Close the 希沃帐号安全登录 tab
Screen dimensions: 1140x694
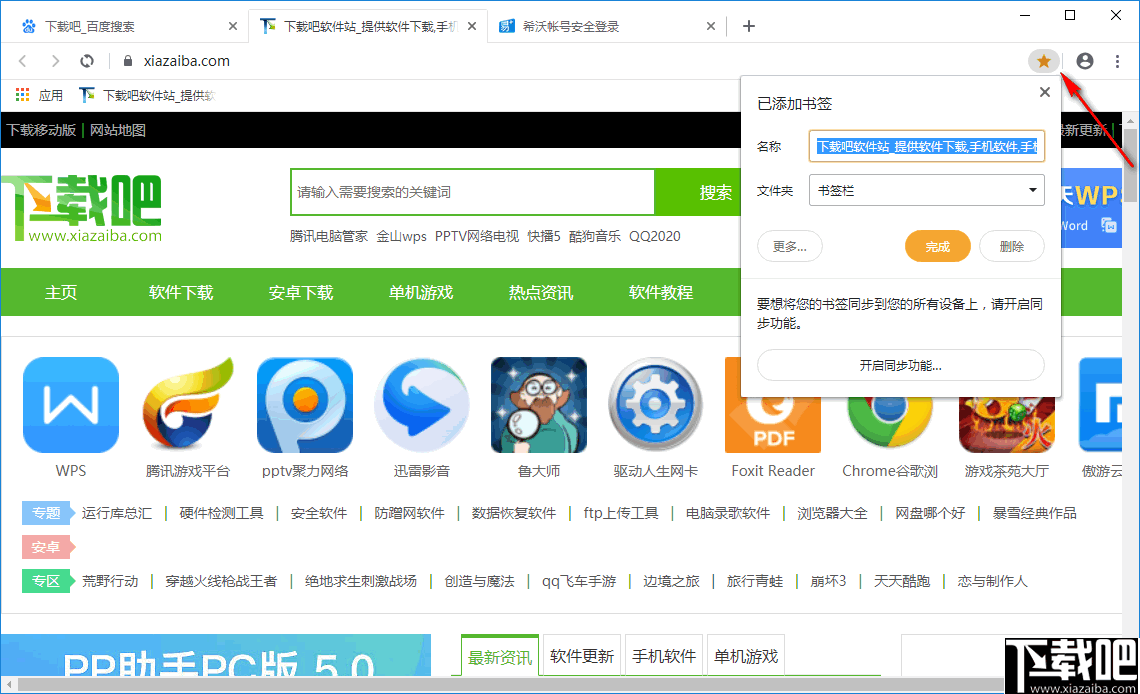tap(711, 26)
